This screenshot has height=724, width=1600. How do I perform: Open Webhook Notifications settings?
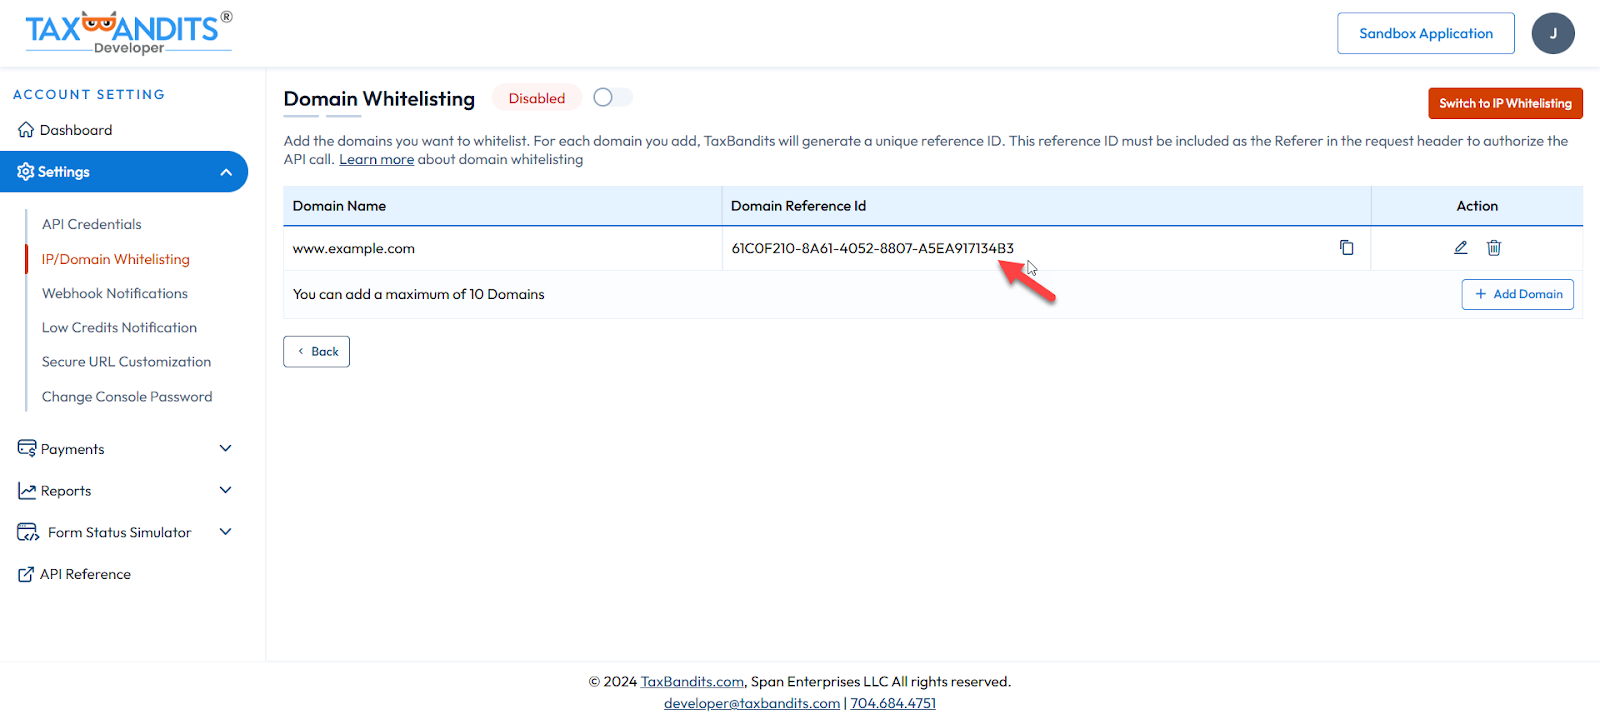[115, 293]
